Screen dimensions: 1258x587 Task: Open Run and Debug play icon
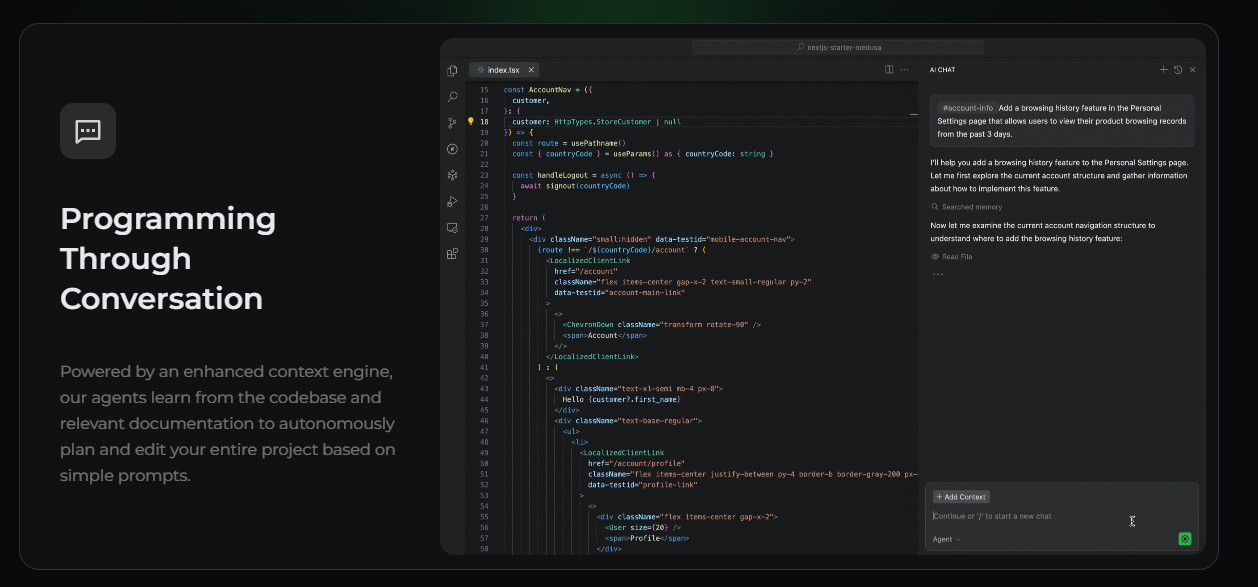pyautogui.click(x=453, y=202)
